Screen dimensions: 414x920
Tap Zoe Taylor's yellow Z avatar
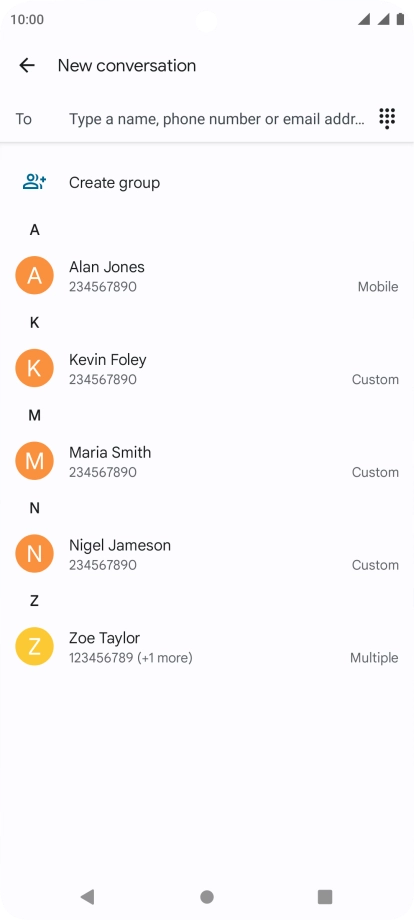click(x=35, y=646)
